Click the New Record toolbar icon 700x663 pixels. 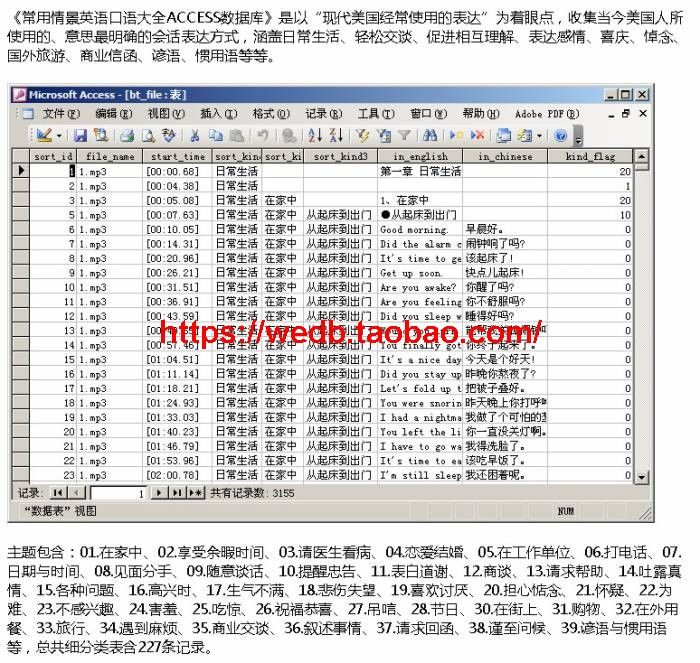[x=456, y=135]
